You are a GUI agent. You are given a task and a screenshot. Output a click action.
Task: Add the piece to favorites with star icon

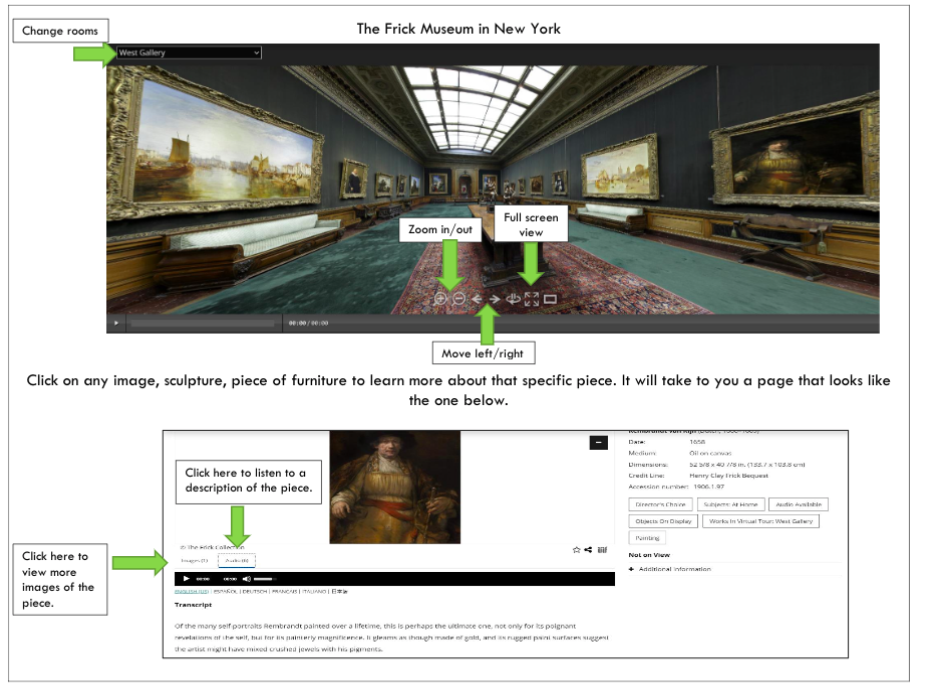576,550
